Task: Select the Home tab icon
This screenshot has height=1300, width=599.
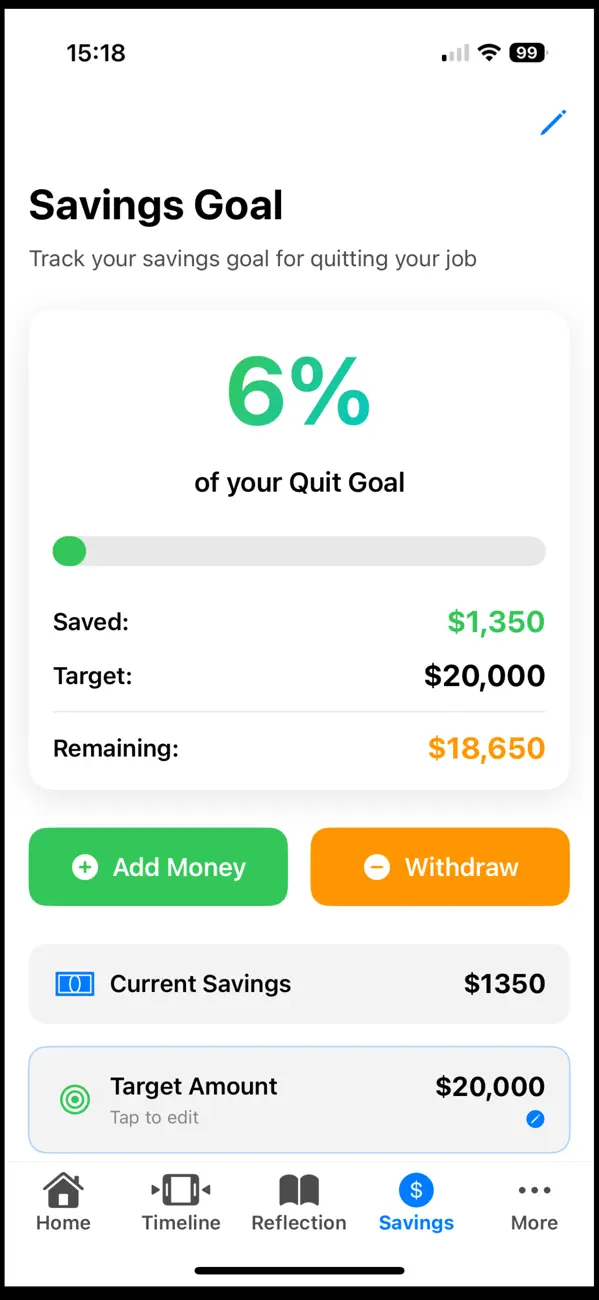Action: point(63,1191)
